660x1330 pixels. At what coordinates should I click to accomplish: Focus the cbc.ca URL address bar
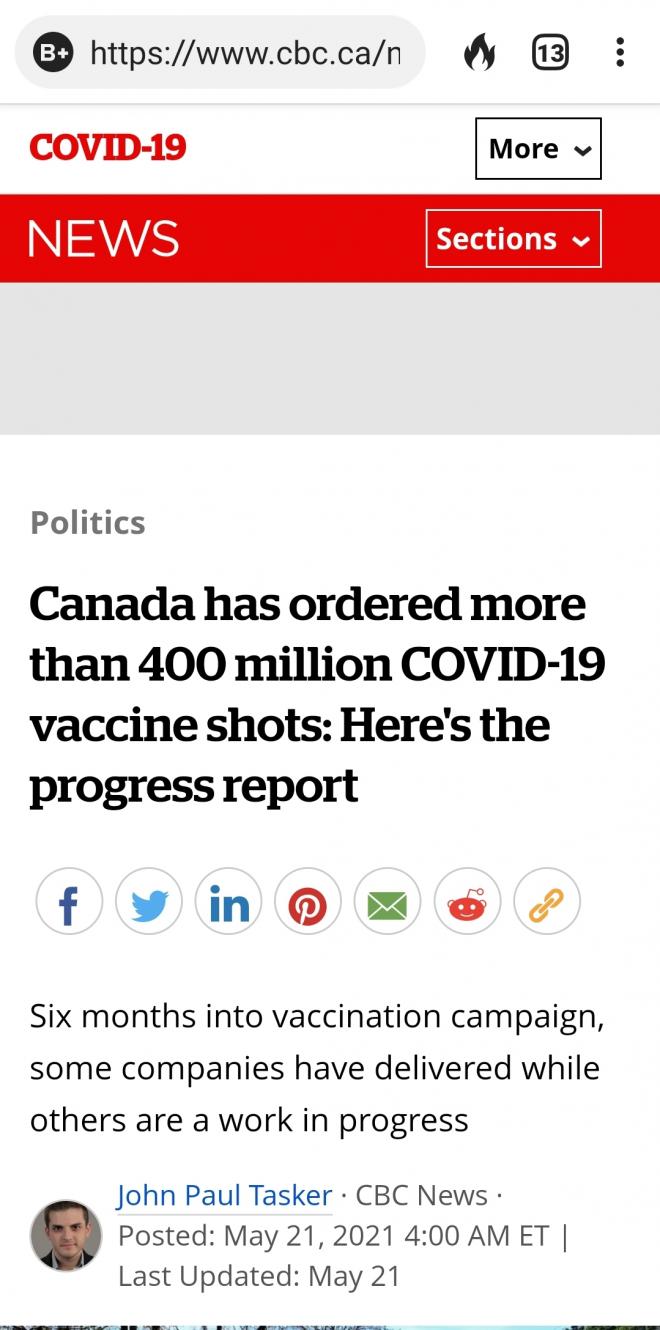coord(245,52)
